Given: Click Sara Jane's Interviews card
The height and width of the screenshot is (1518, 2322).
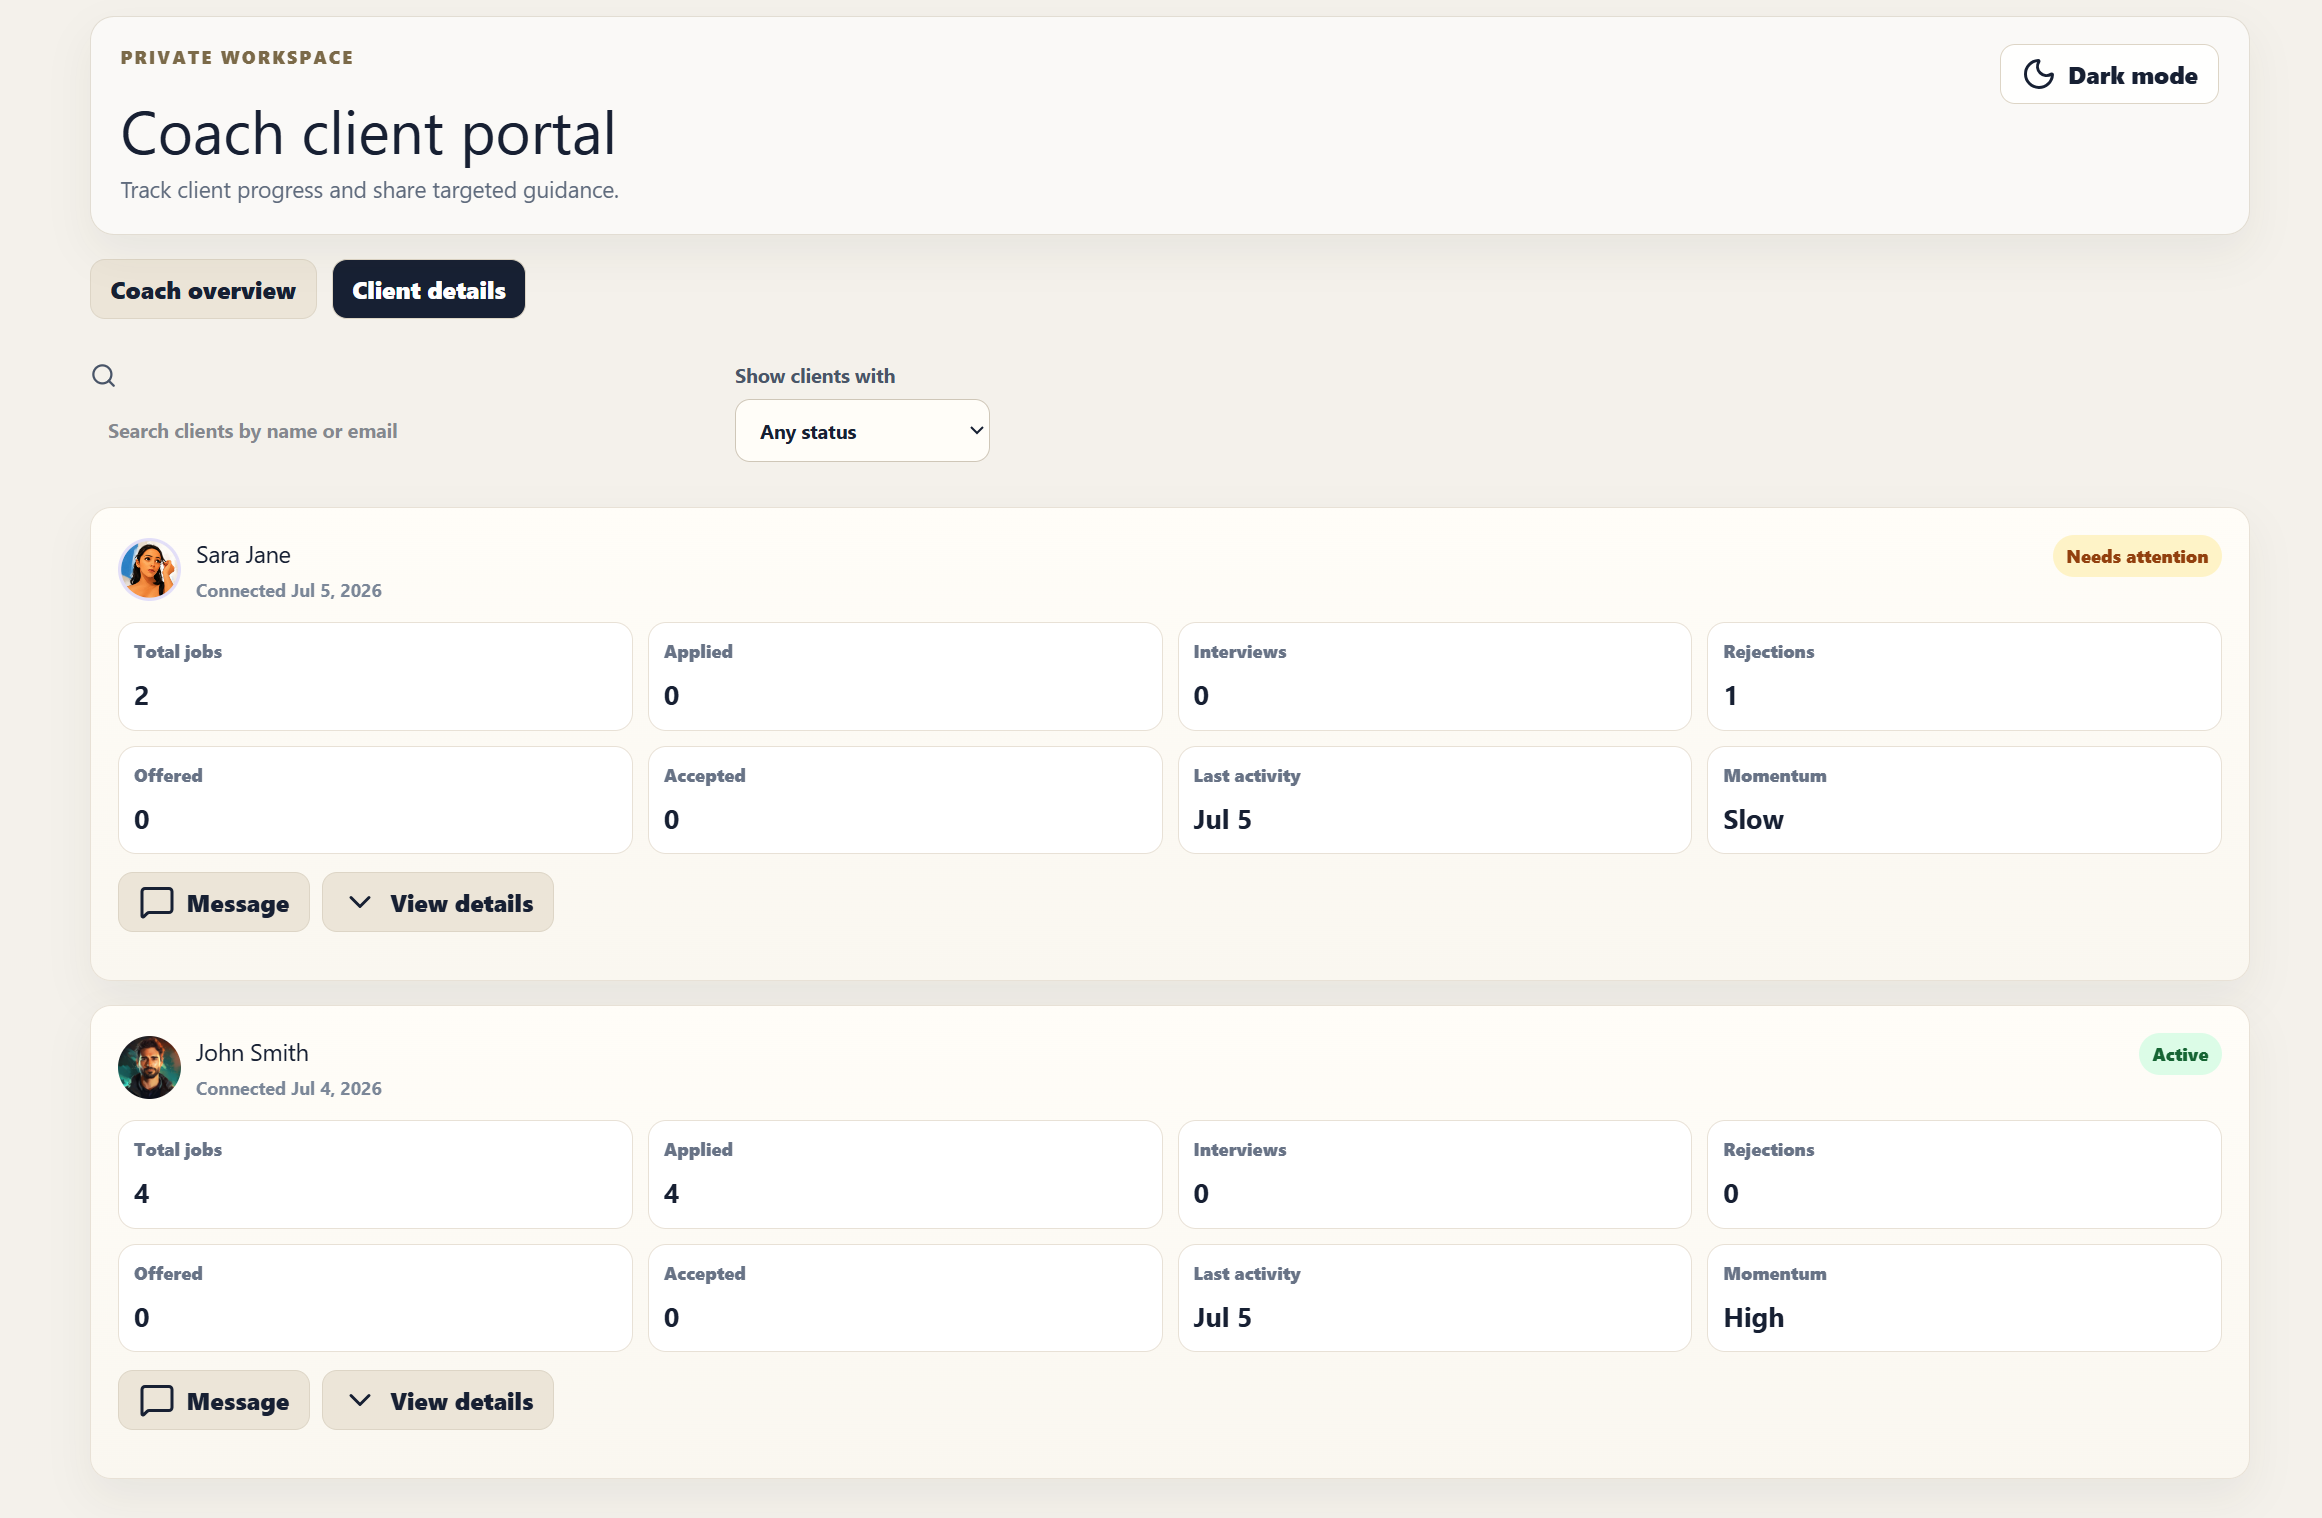Looking at the screenshot, I should (x=1434, y=676).
